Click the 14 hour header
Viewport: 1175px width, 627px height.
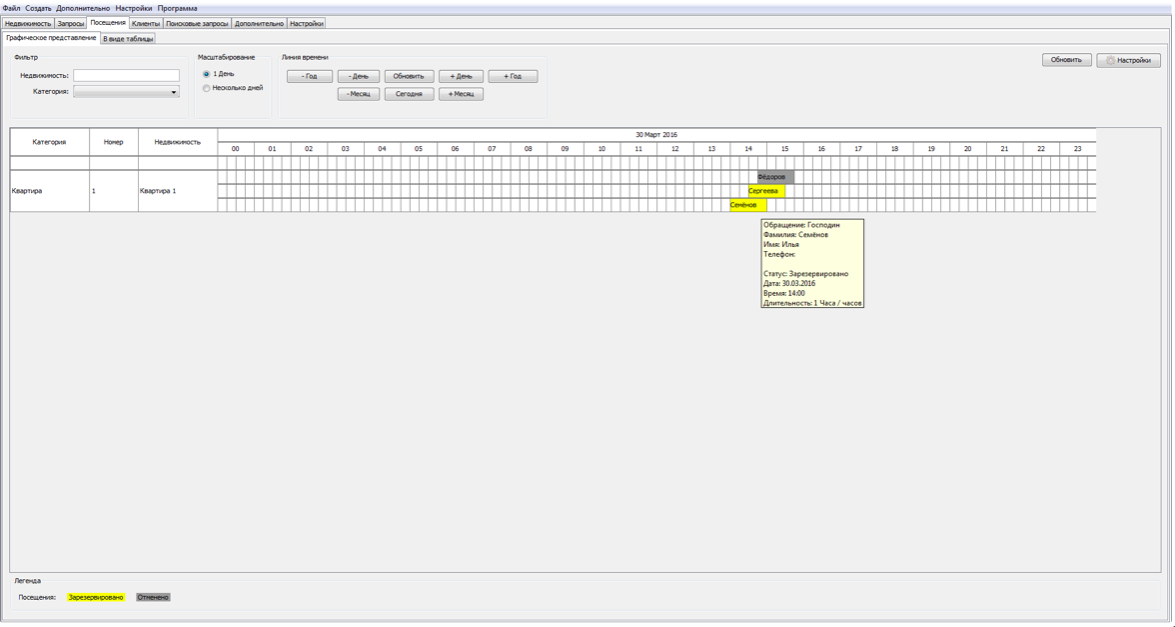click(748, 149)
